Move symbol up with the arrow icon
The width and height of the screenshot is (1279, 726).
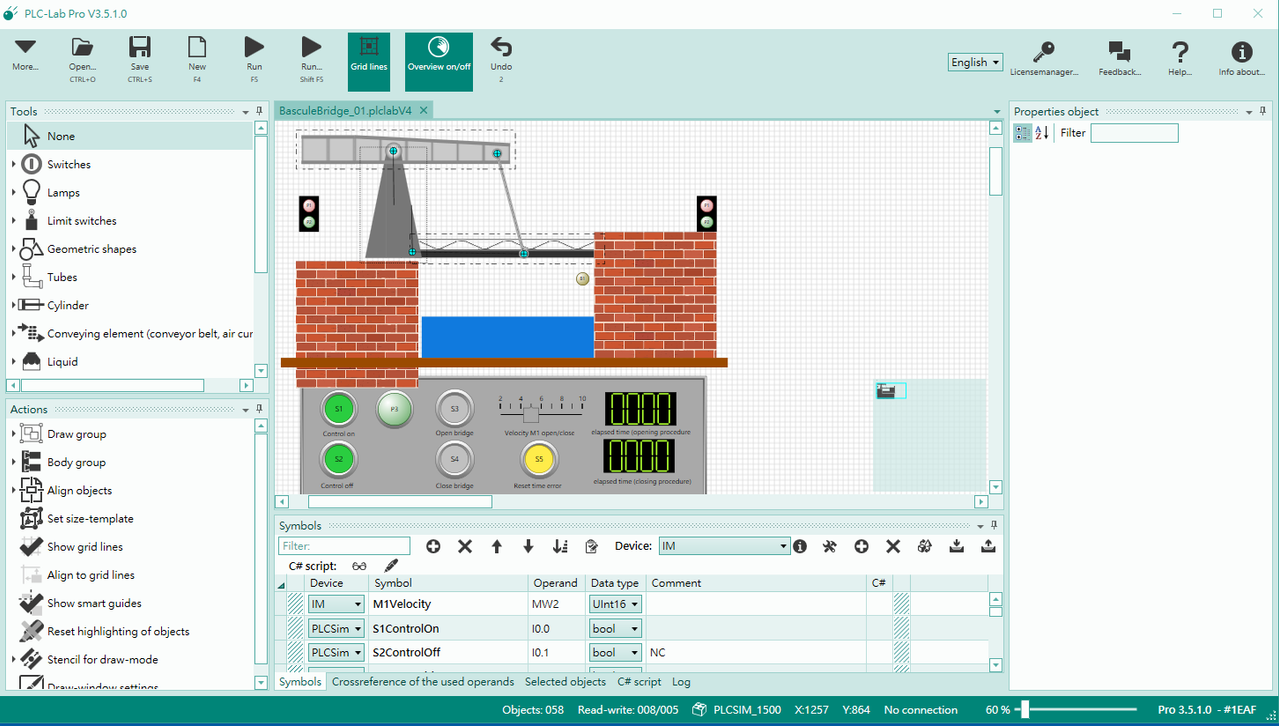[x=497, y=546]
